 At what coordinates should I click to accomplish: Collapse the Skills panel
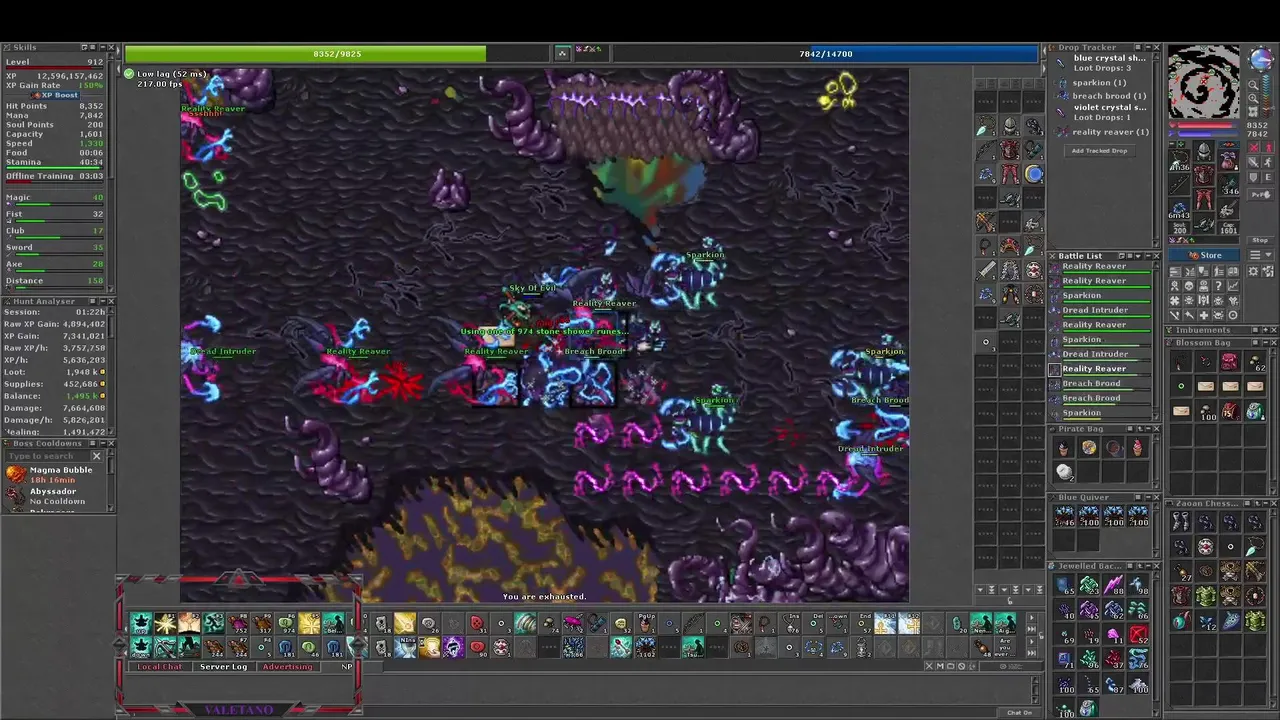[103, 47]
